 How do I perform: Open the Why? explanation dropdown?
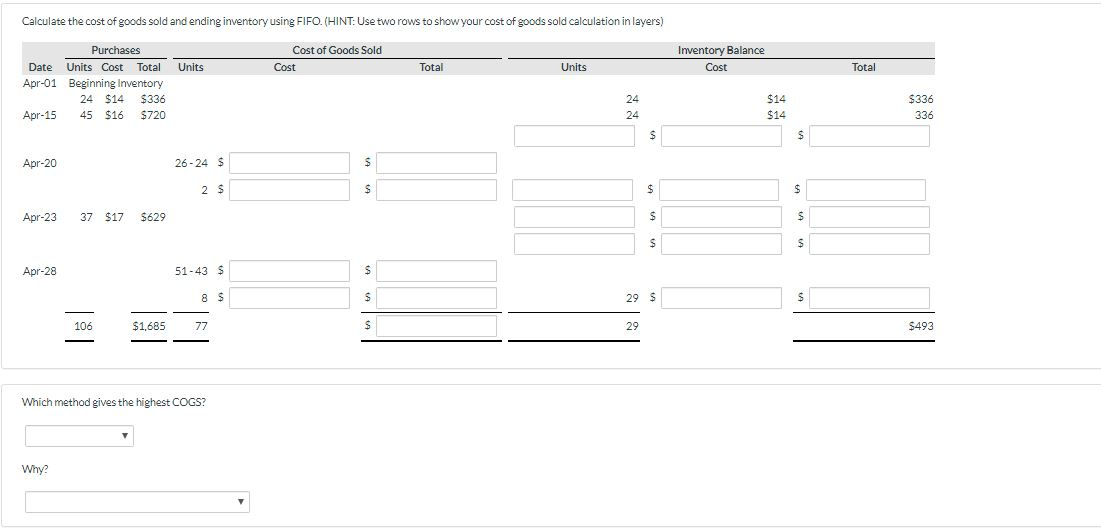[137, 501]
